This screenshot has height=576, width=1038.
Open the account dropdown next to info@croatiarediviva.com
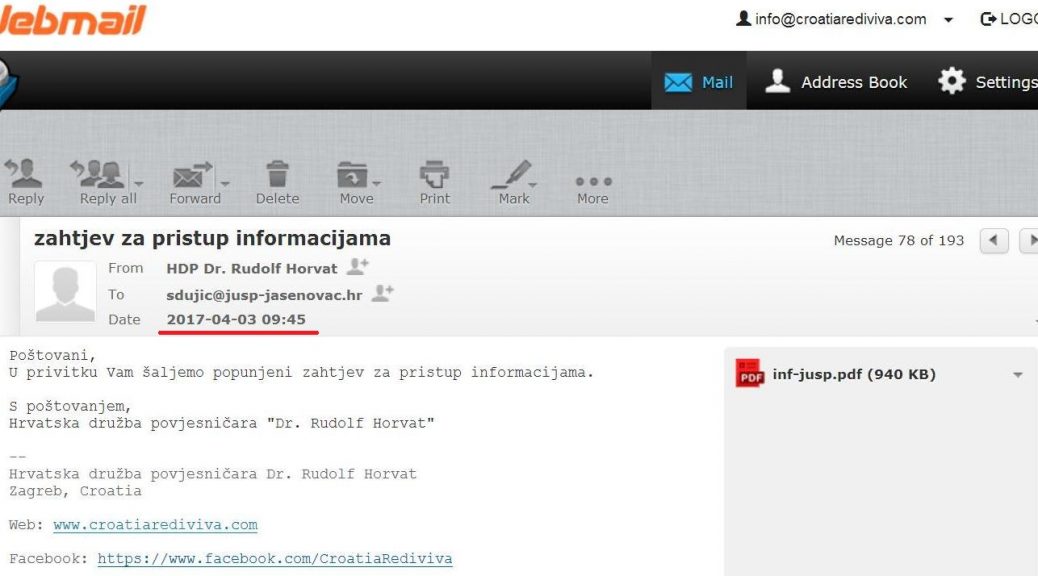coord(948,19)
